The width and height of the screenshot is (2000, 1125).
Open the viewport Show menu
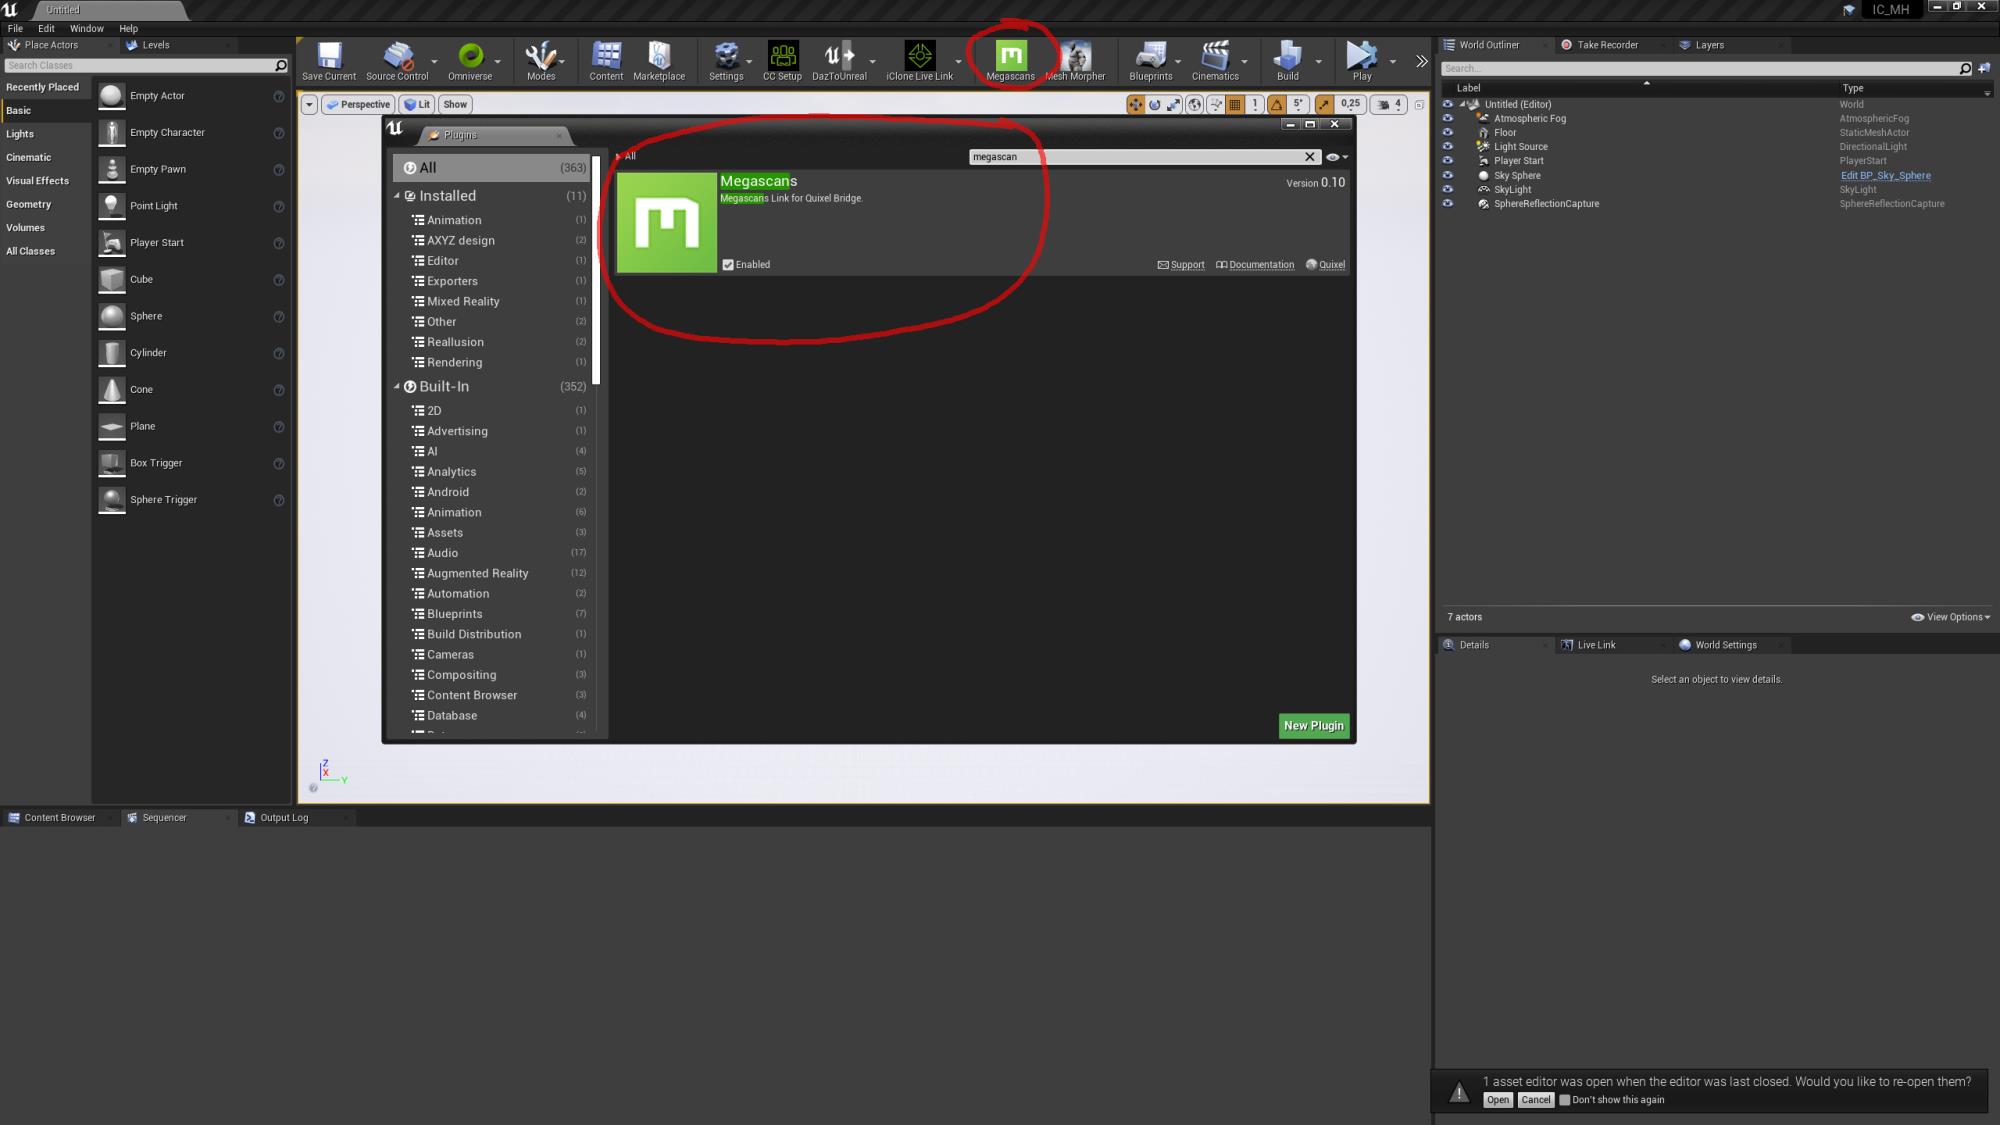[x=455, y=104]
